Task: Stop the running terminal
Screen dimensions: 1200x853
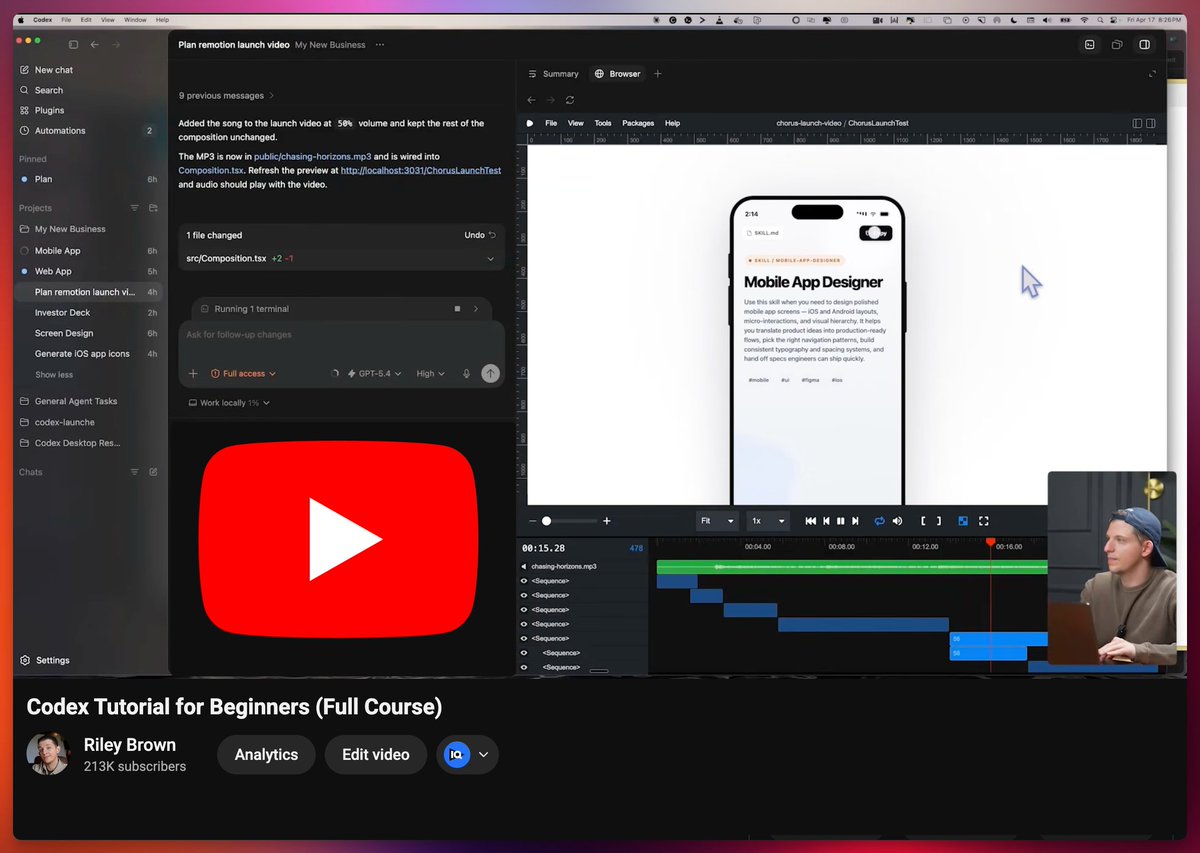Action: point(457,309)
